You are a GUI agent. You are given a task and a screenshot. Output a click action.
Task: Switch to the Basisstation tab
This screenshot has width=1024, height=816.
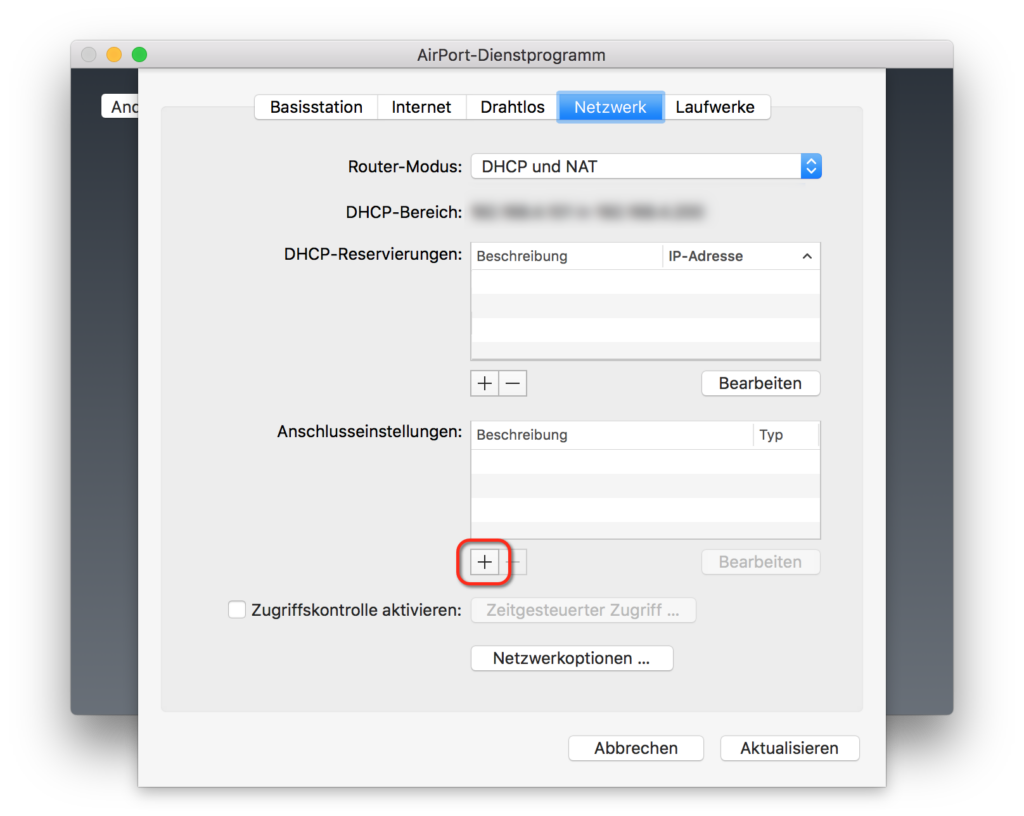[x=316, y=107]
